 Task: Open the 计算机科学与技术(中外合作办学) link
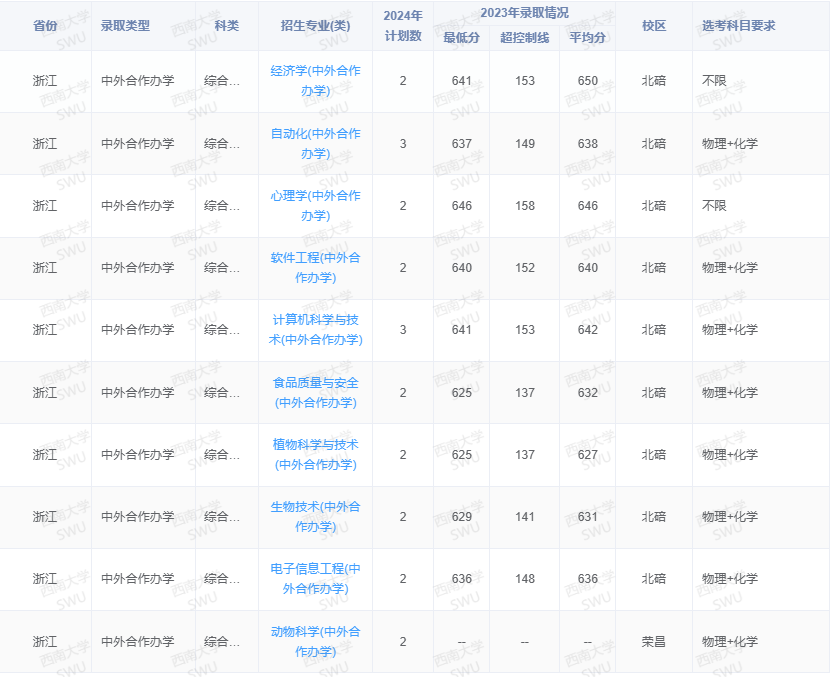coord(315,331)
